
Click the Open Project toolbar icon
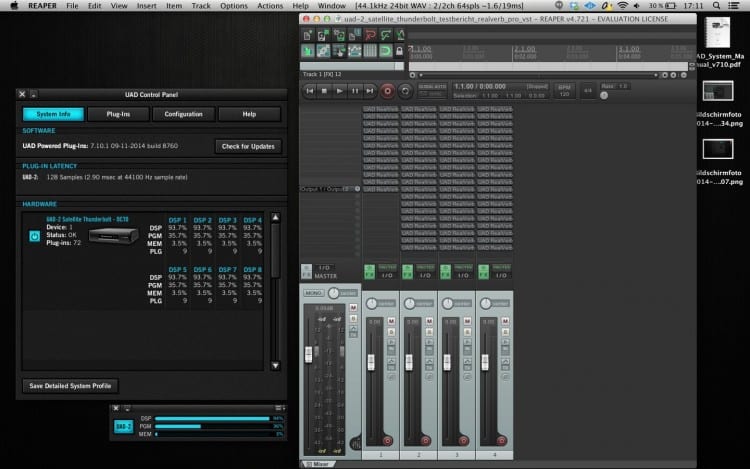[323, 35]
